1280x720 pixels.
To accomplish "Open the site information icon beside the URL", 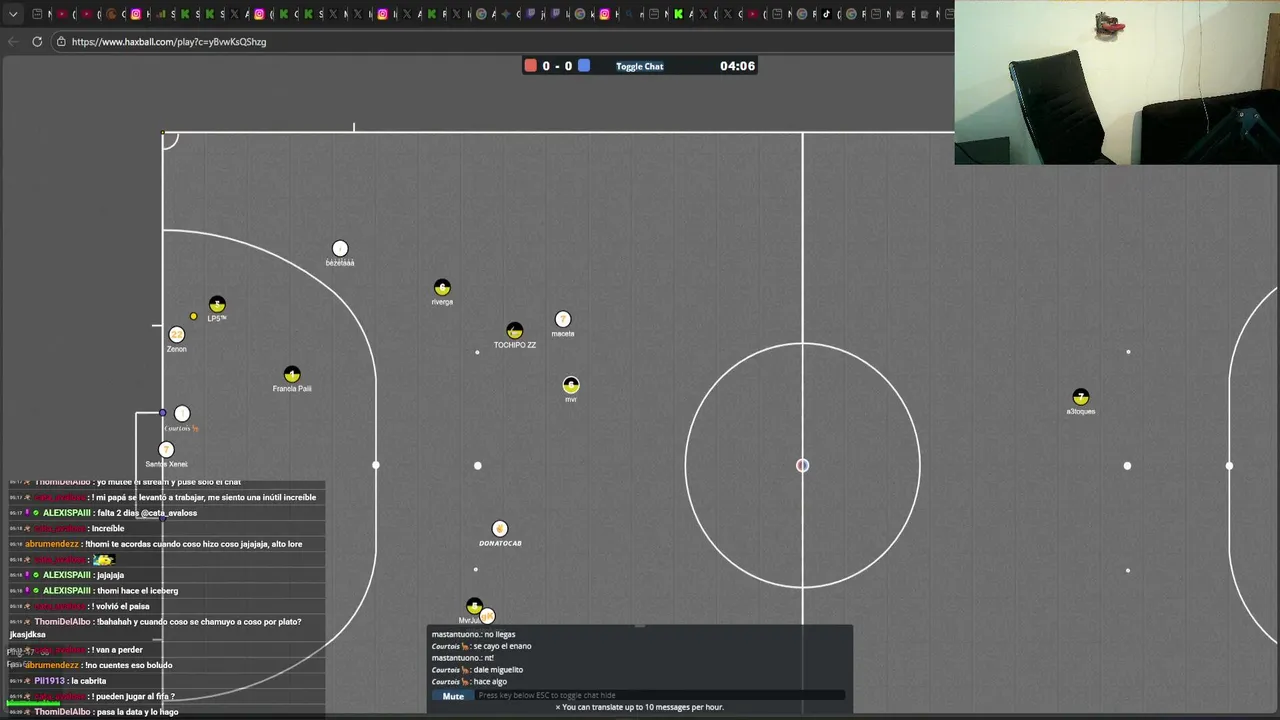I will pyautogui.click(x=61, y=42).
